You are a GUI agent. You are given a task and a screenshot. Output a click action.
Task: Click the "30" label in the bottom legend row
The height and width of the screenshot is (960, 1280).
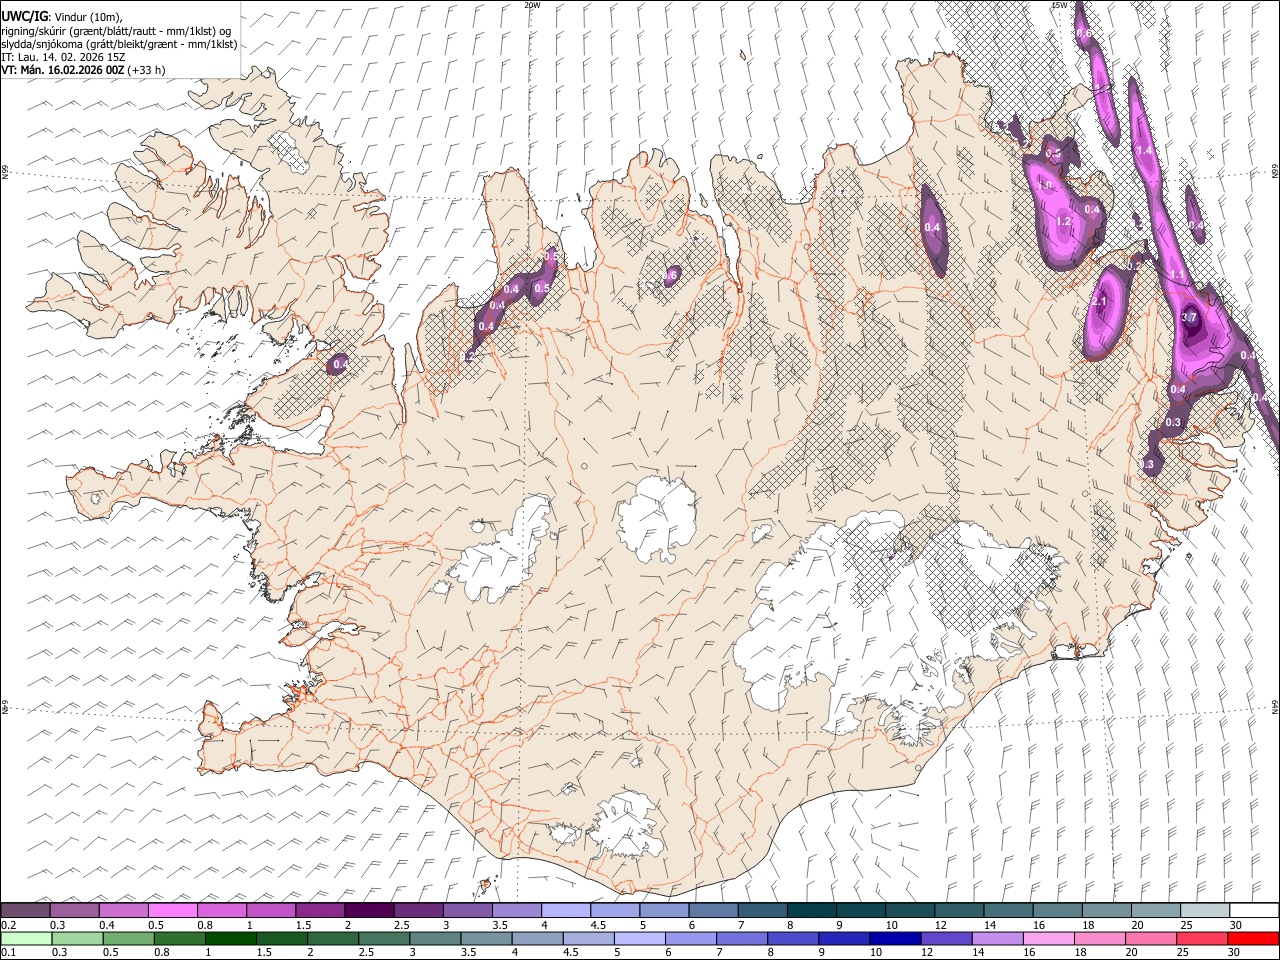pos(1234,953)
